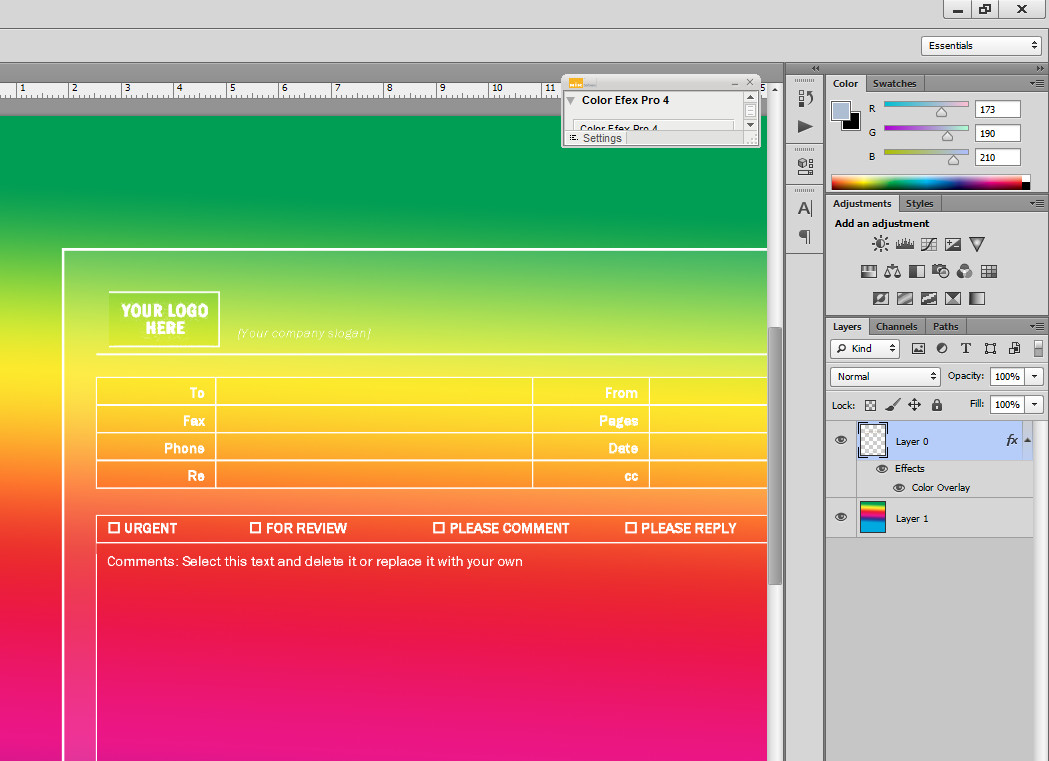Add a Posterize adjustment
The image size is (1049, 761).
tap(904, 298)
